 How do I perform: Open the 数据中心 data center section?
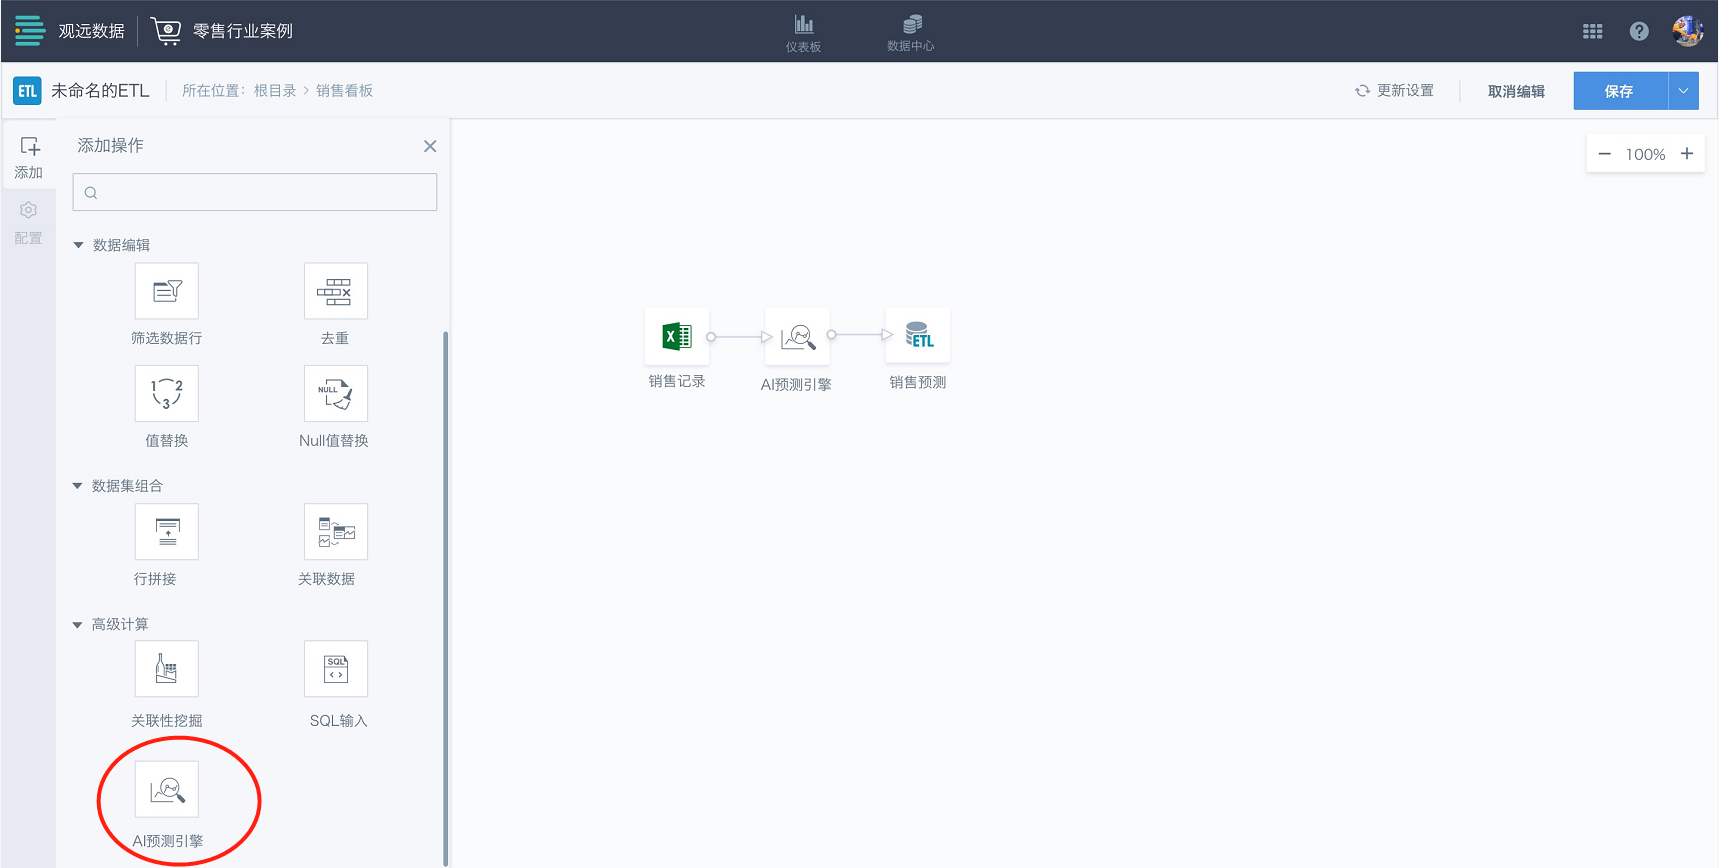[x=911, y=33]
